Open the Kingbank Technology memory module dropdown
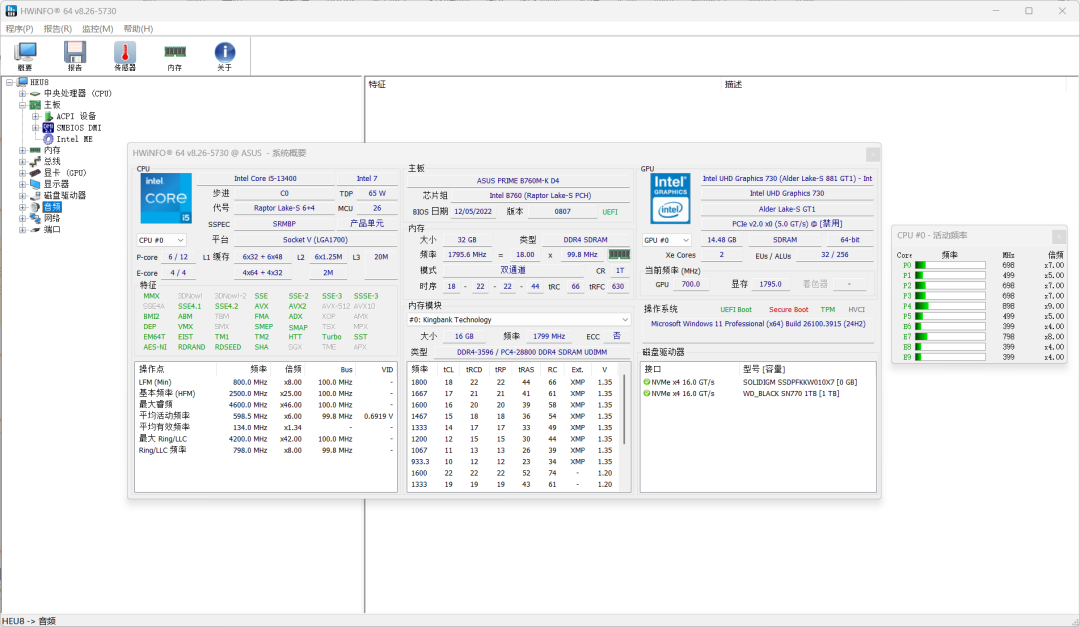Image resolution: width=1080 pixels, height=627 pixels. point(519,320)
